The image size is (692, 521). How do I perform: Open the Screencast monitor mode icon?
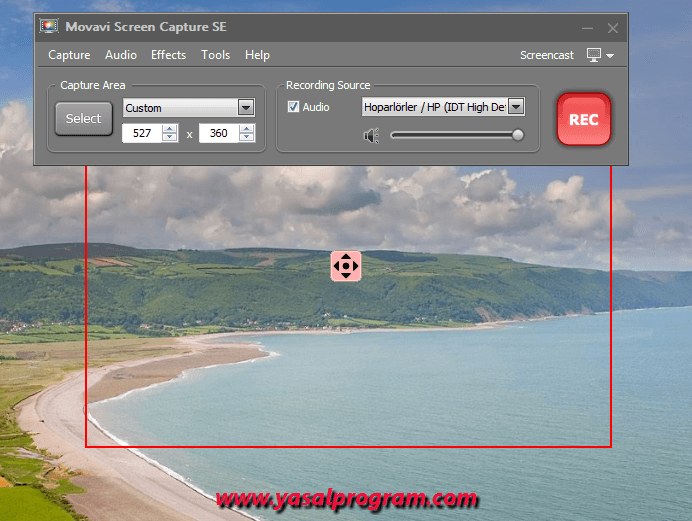click(x=594, y=55)
